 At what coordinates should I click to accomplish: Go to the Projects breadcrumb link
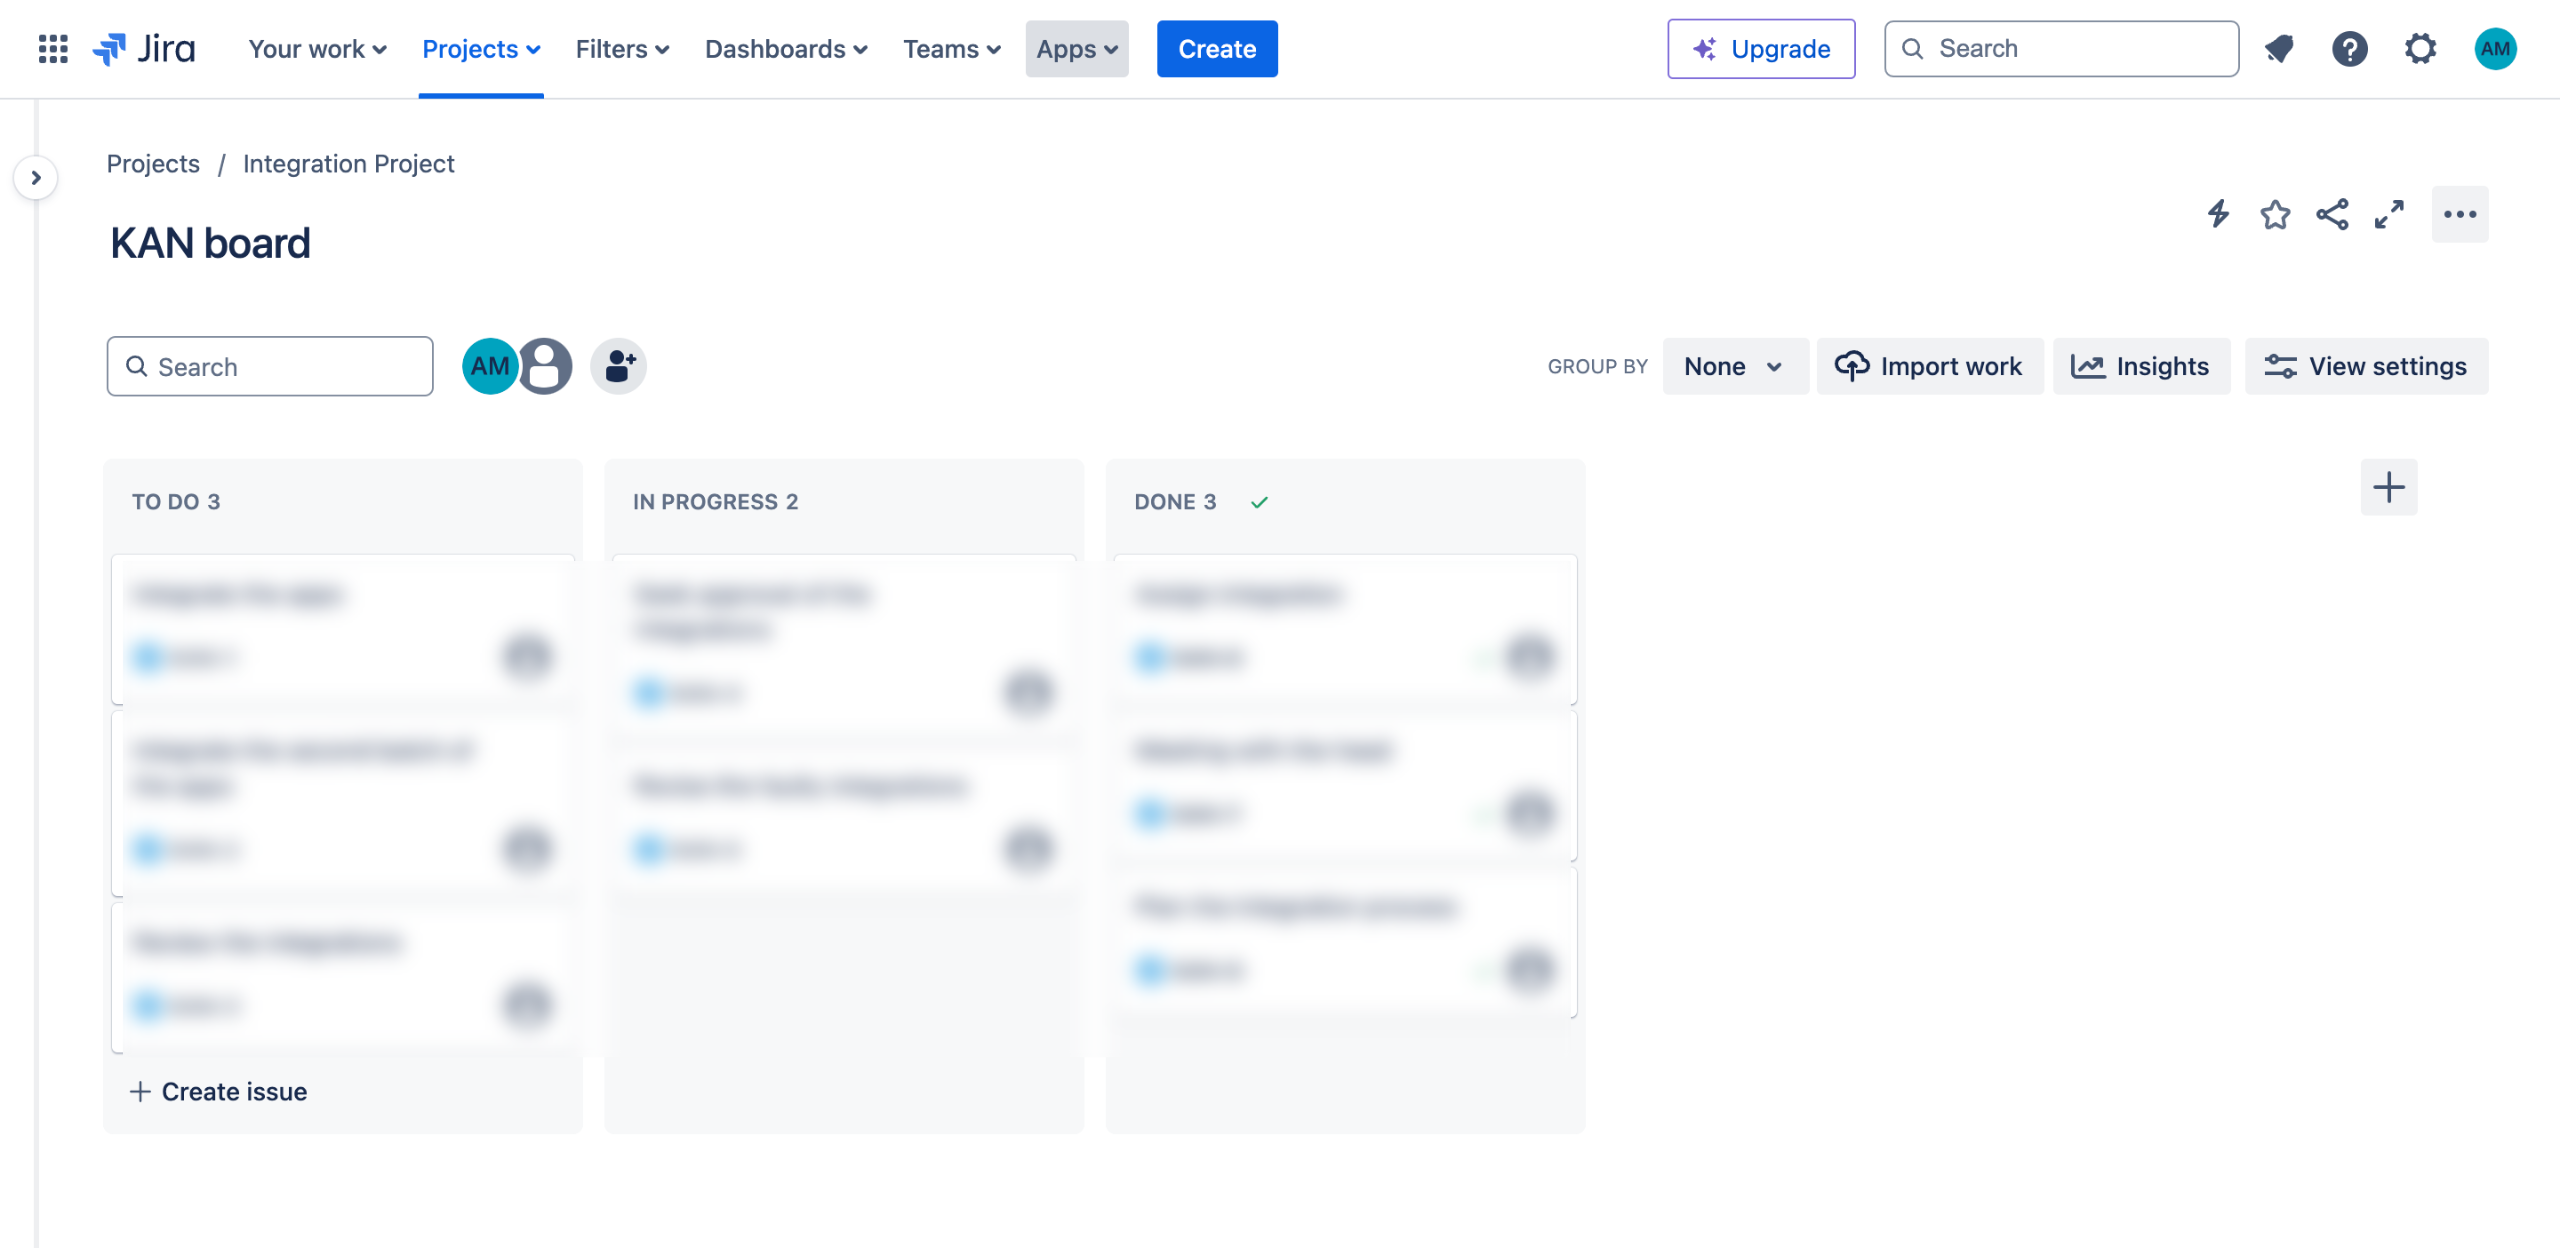pos(153,163)
